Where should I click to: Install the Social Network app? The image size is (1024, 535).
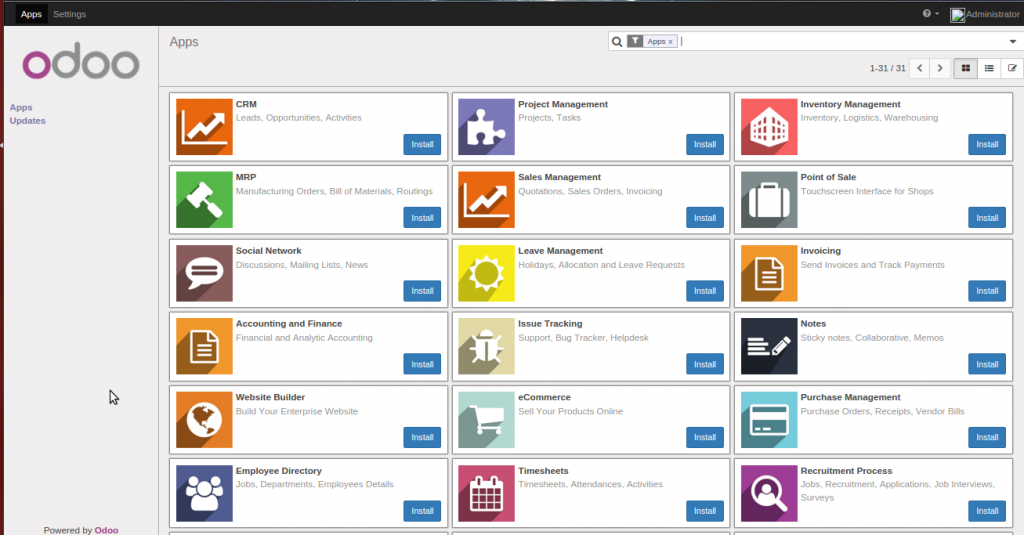point(422,291)
